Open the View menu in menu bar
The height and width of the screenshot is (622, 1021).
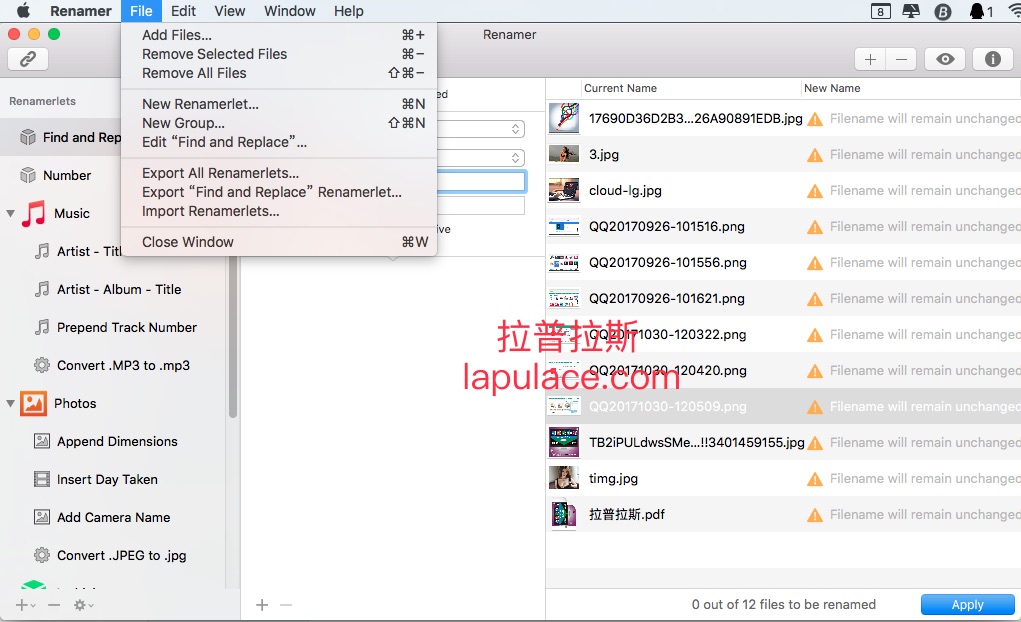click(x=230, y=11)
